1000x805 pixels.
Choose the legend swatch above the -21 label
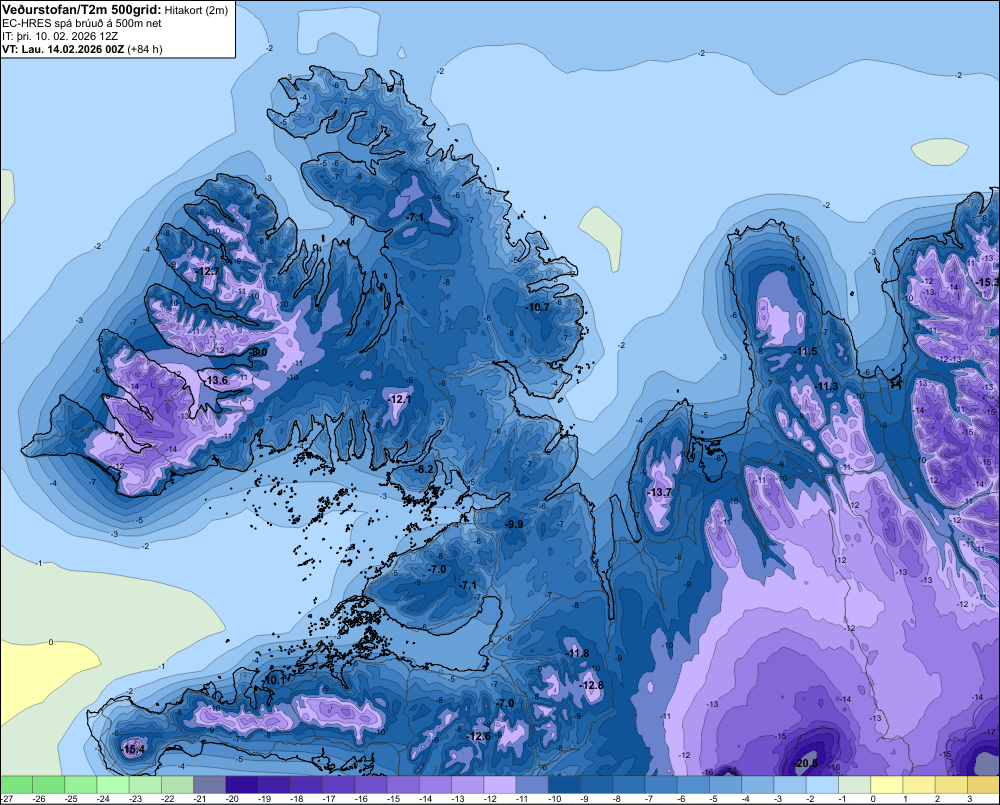[x=209, y=784]
